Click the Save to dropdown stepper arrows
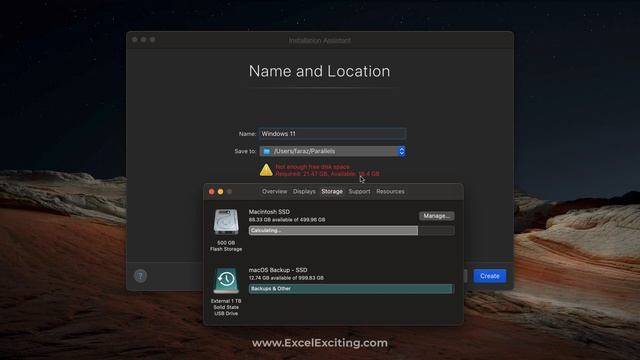Image resolution: width=640 pixels, height=360 pixels. (x=402, y=151)
